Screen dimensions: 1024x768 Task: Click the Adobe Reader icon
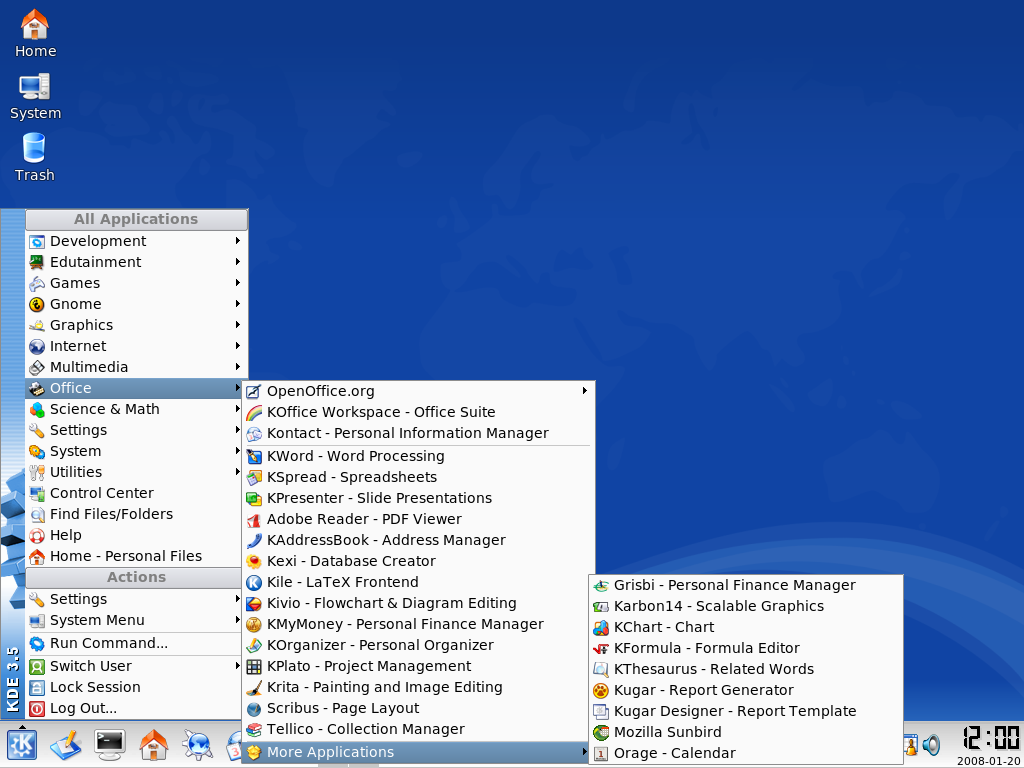[x=254, y=519]
